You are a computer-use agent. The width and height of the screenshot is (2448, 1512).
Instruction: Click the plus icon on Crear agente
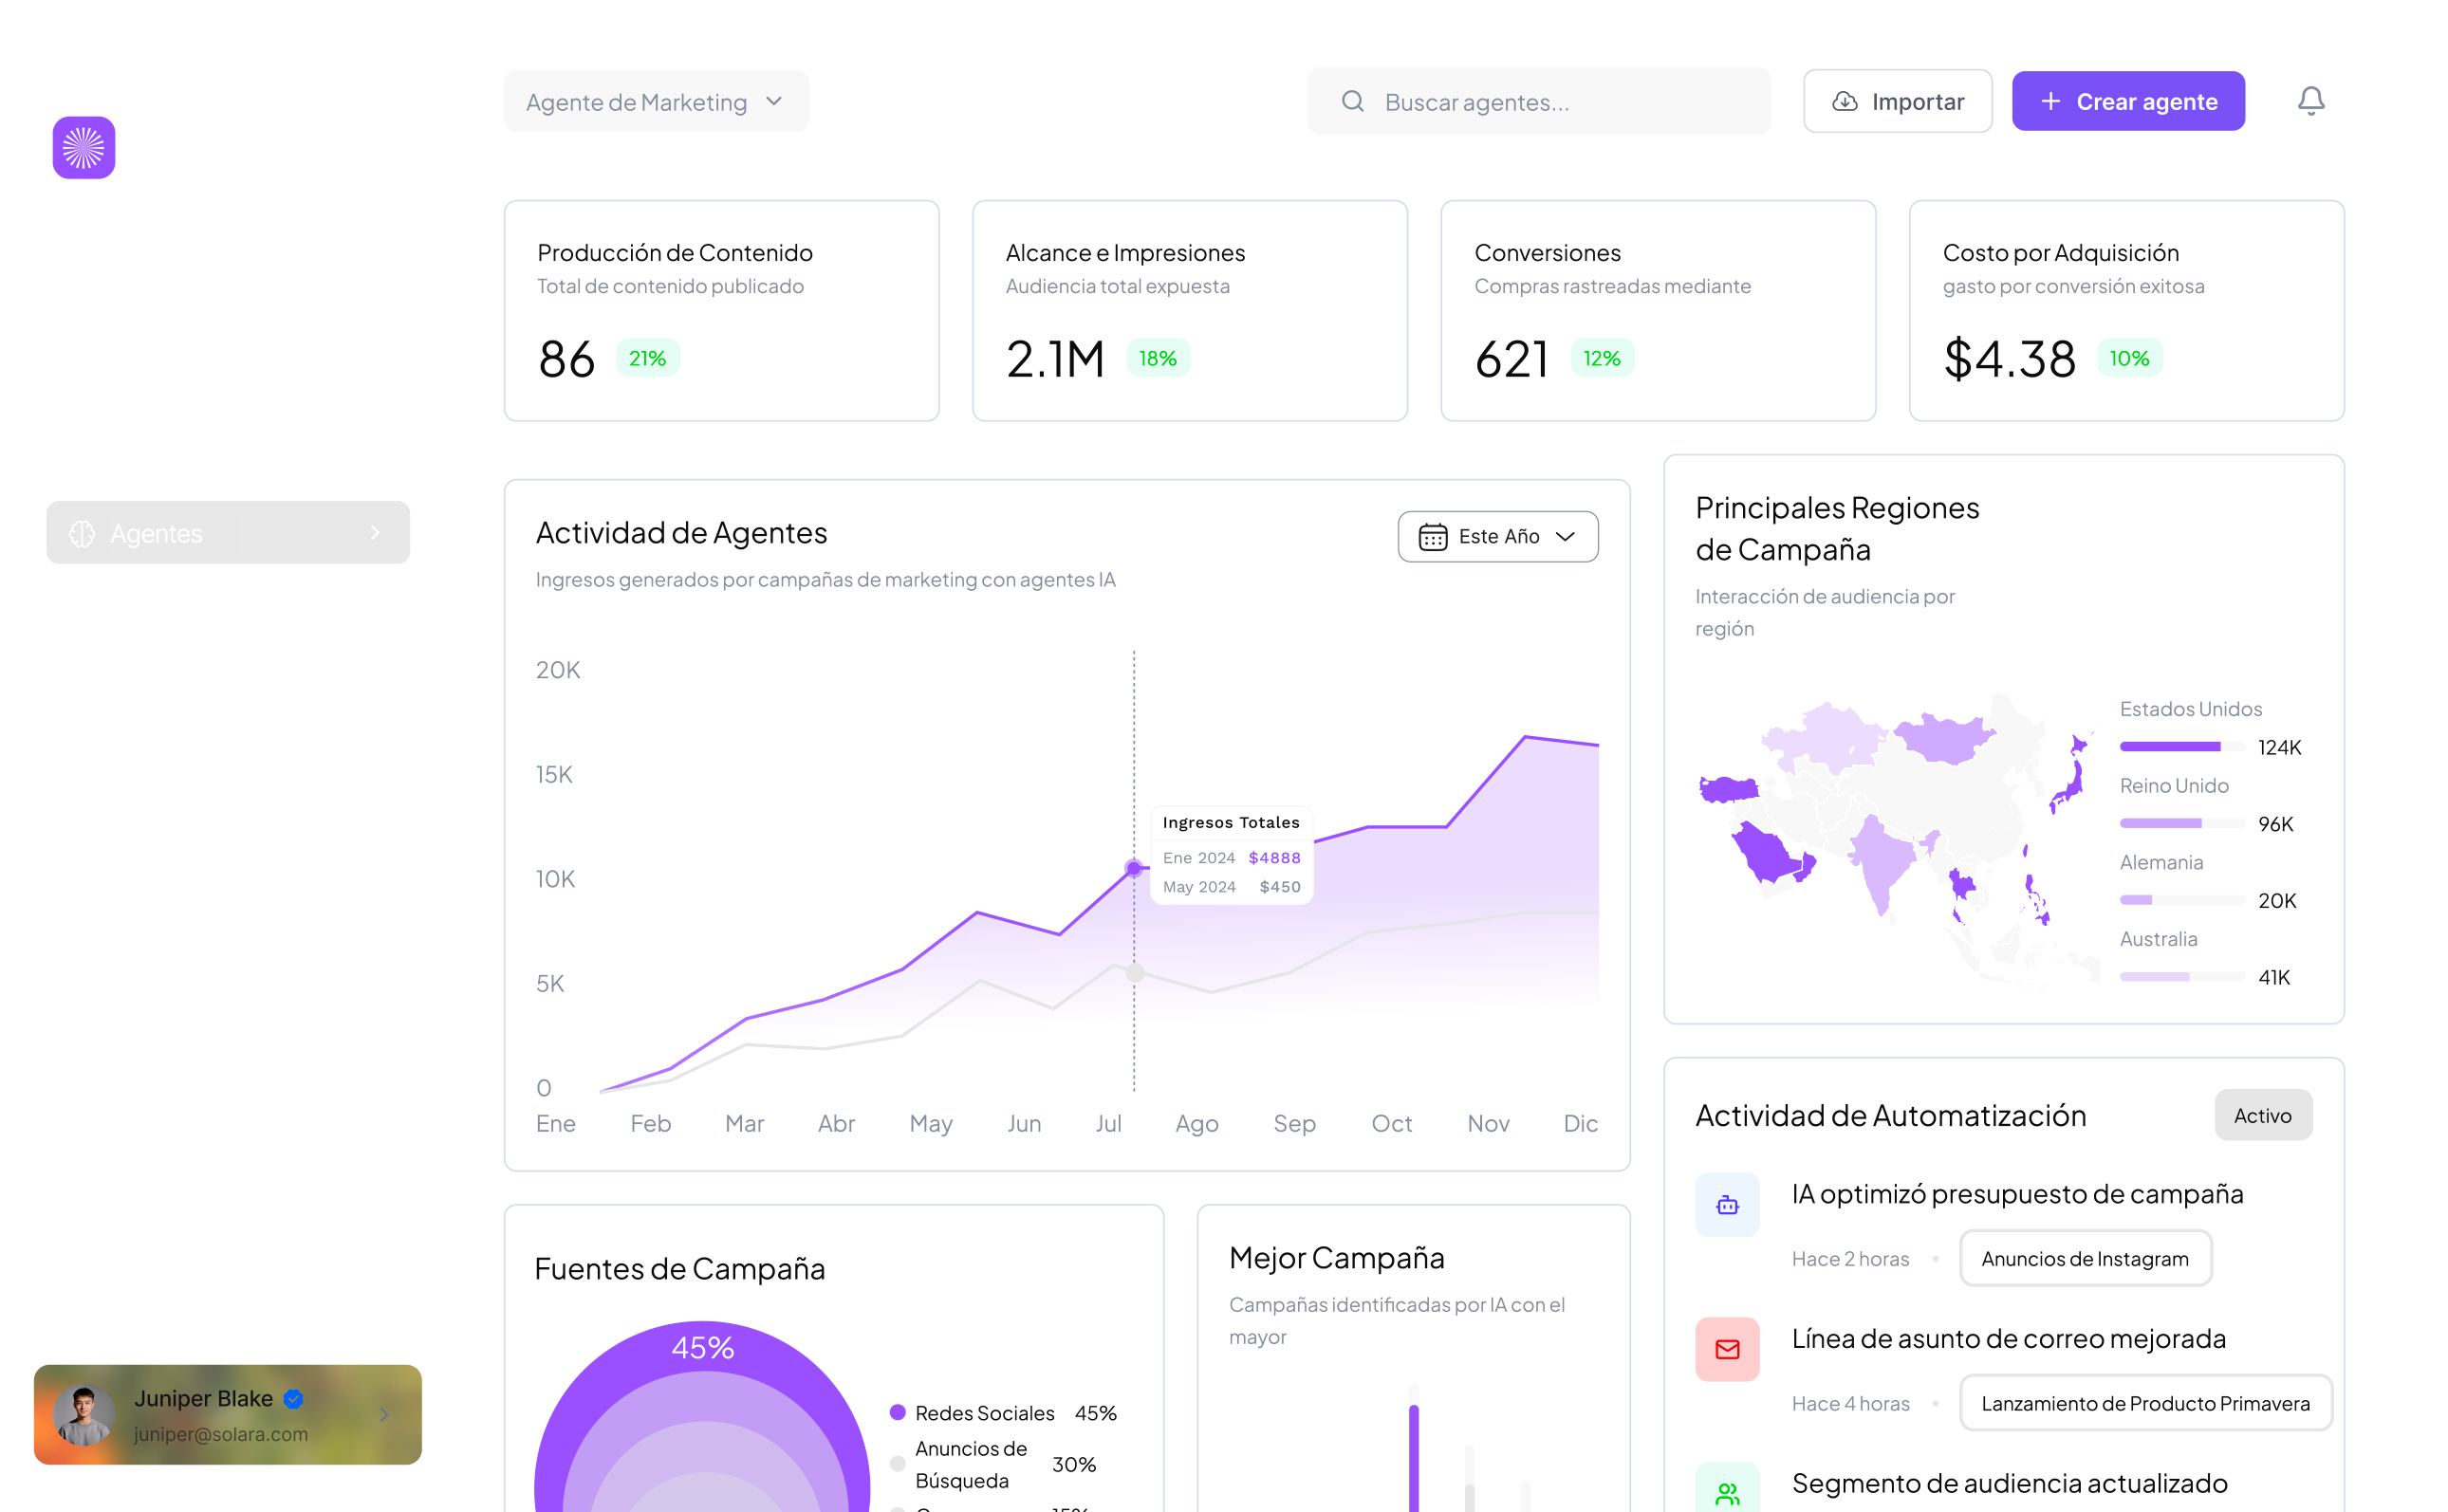2051,101
